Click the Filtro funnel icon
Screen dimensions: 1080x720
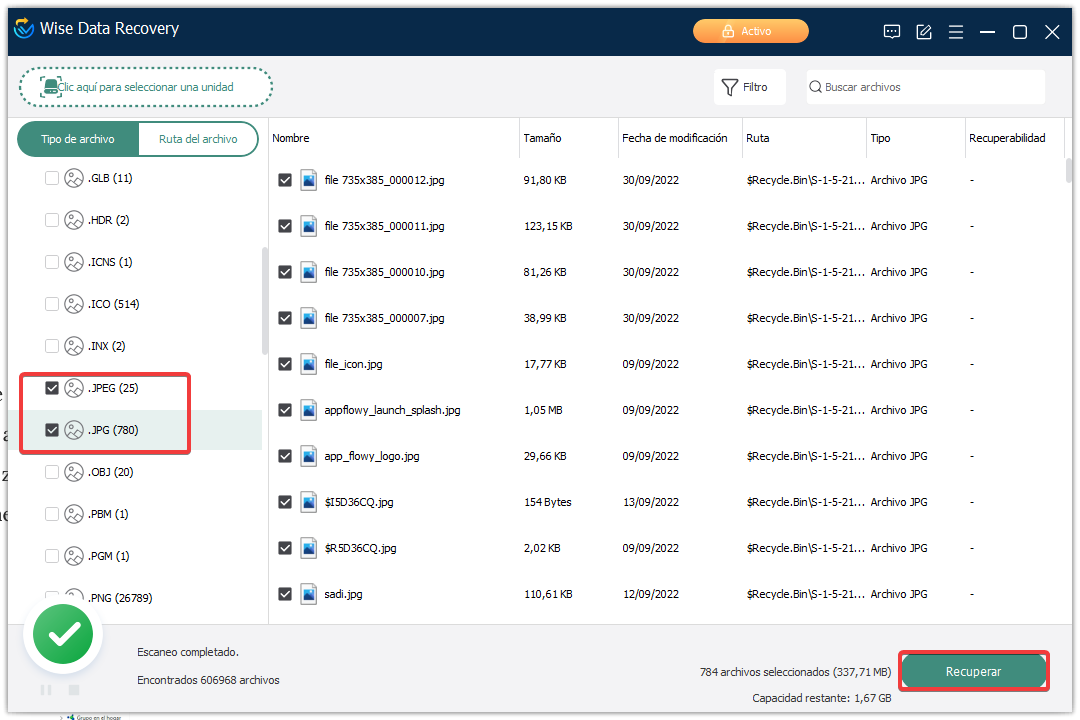coord(730,87)
